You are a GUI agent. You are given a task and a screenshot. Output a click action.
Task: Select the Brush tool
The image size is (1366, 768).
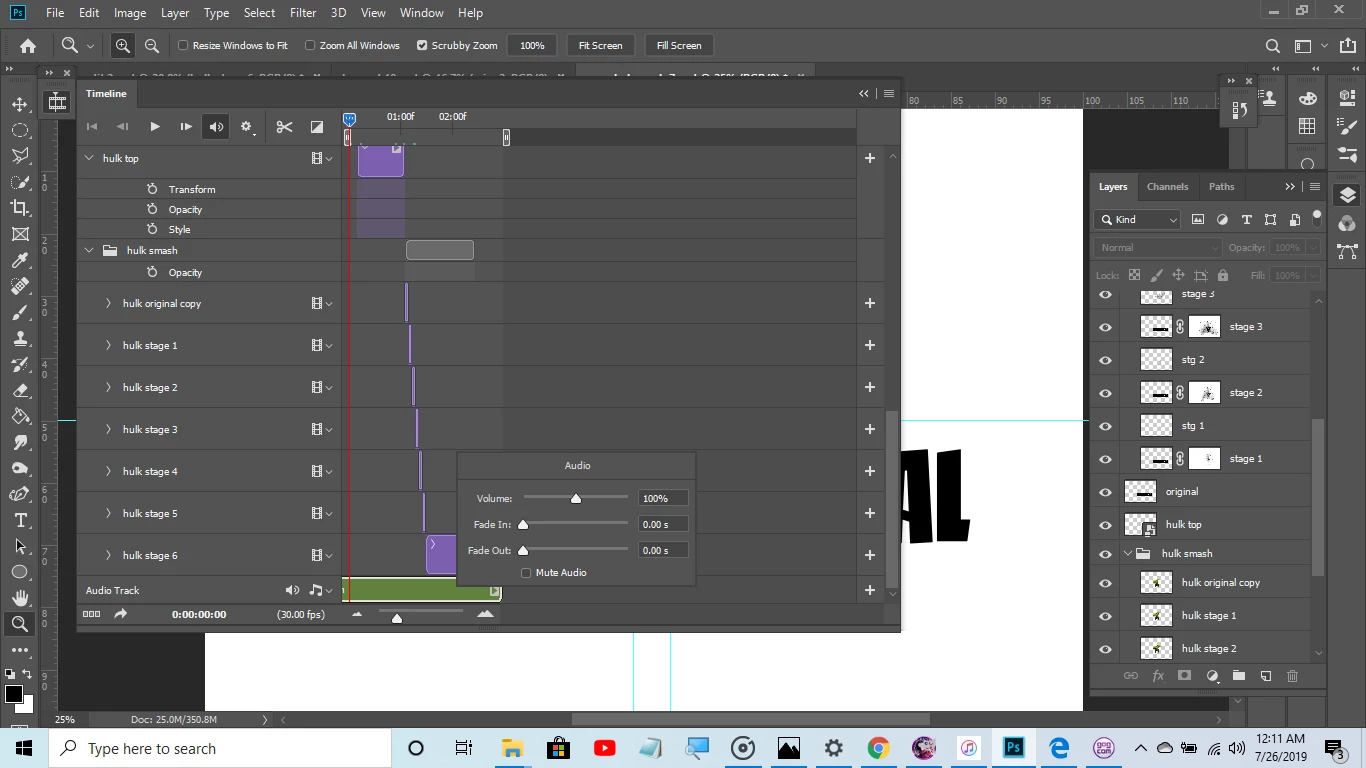point(19,312)
